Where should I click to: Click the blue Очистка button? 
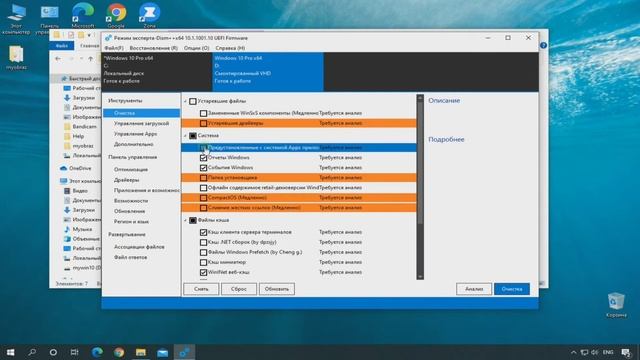[512, 289]
